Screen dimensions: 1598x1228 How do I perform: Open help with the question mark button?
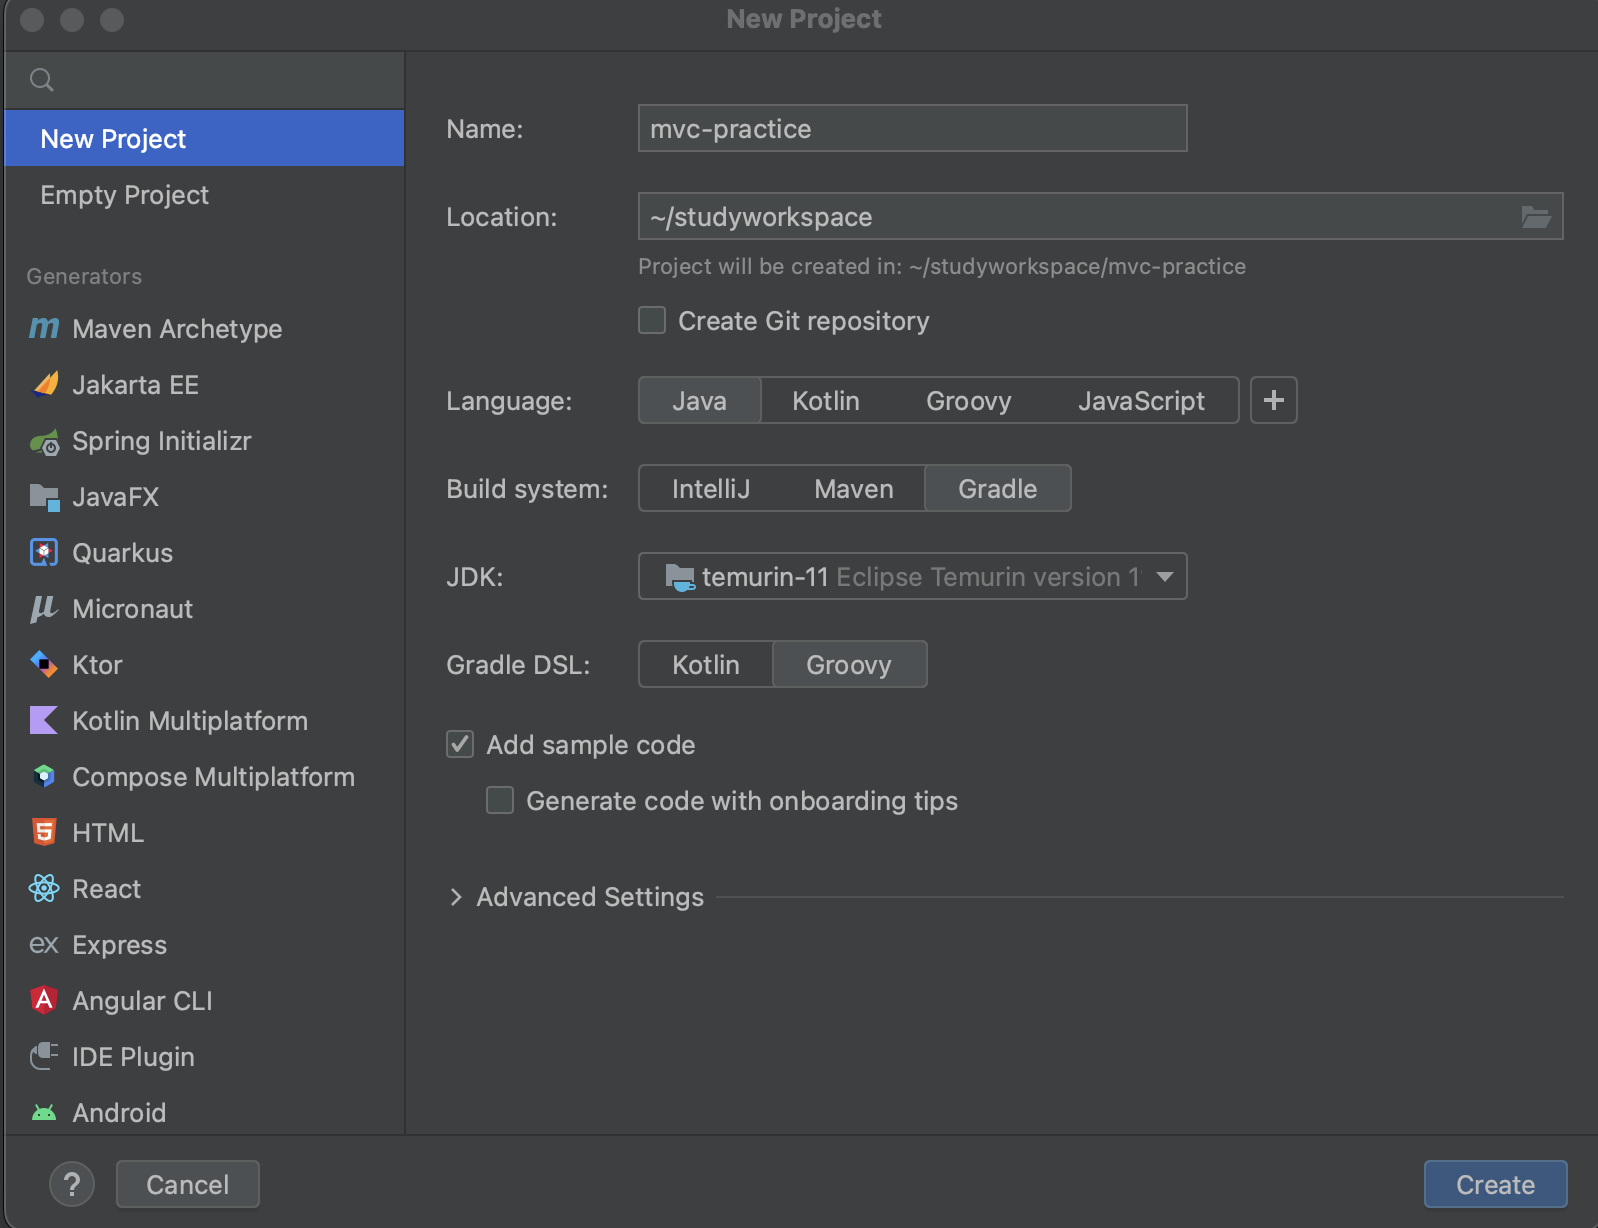tap(72, 1184)
